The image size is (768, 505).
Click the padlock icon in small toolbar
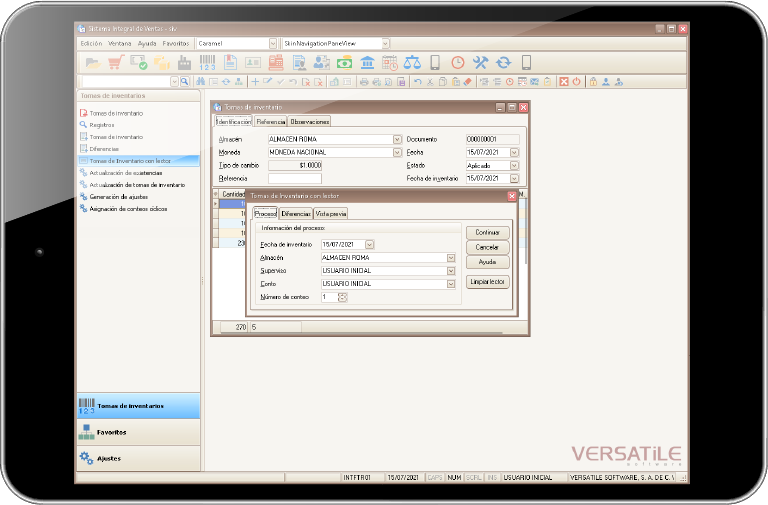pos(593,82)
